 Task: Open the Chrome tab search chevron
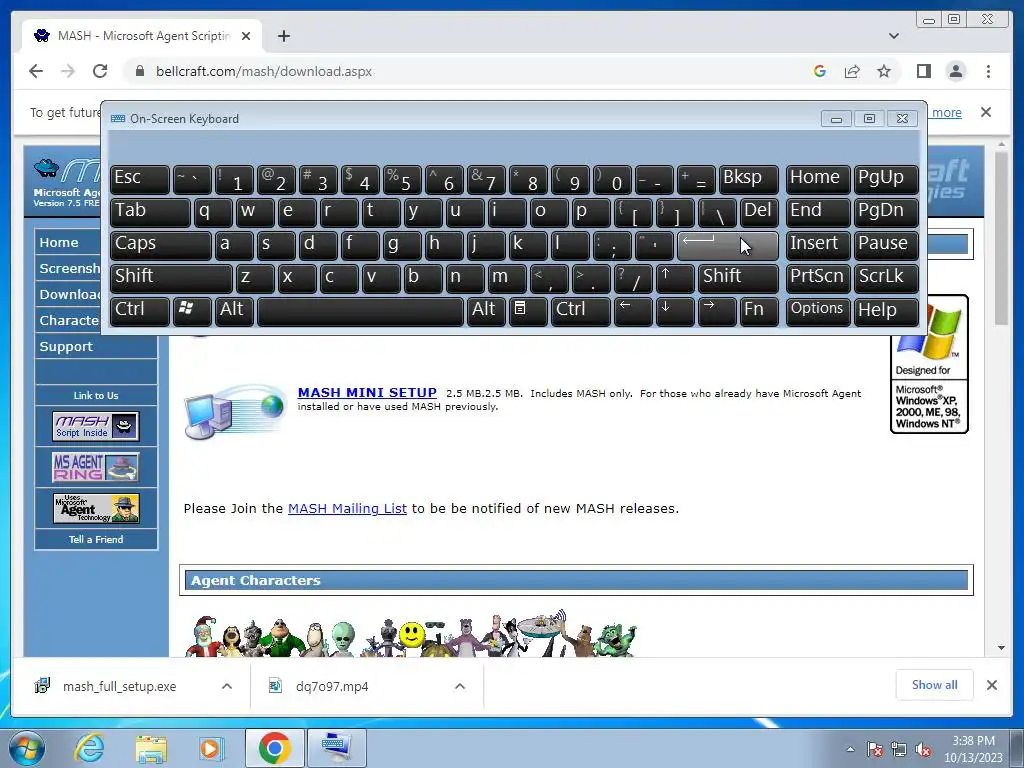[894, 36]
